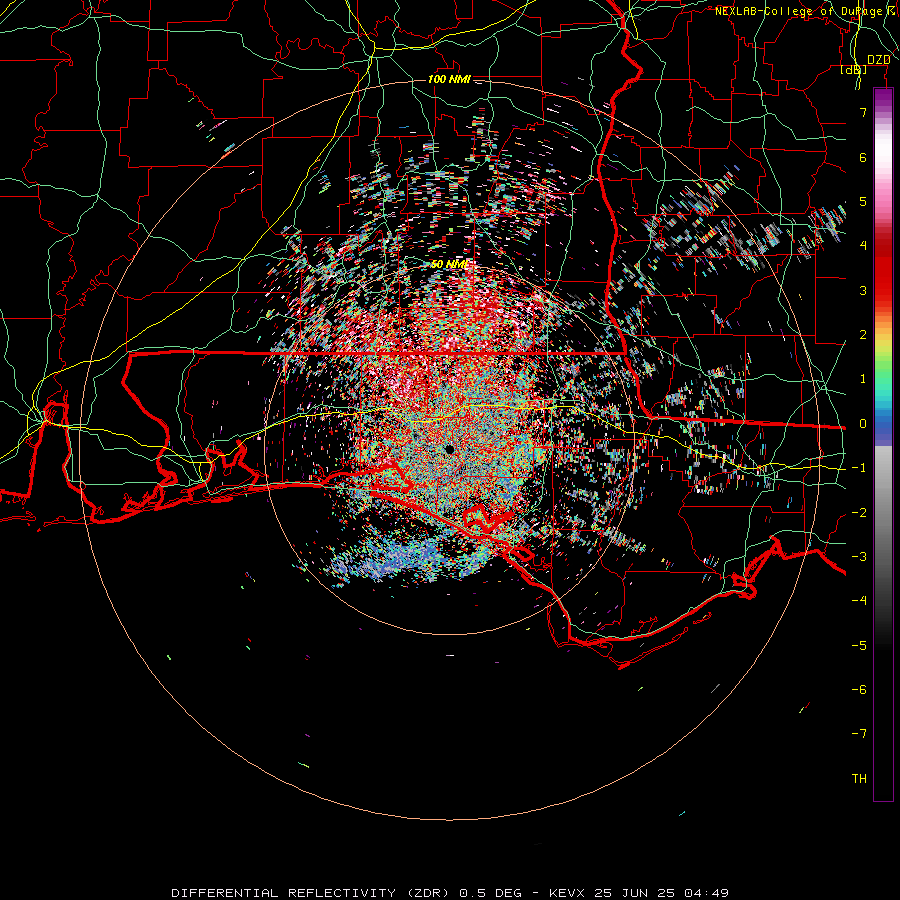Click the 5 value on the scale
The image size is (900, 900).
pyautogui.click(x=863, y=201)
